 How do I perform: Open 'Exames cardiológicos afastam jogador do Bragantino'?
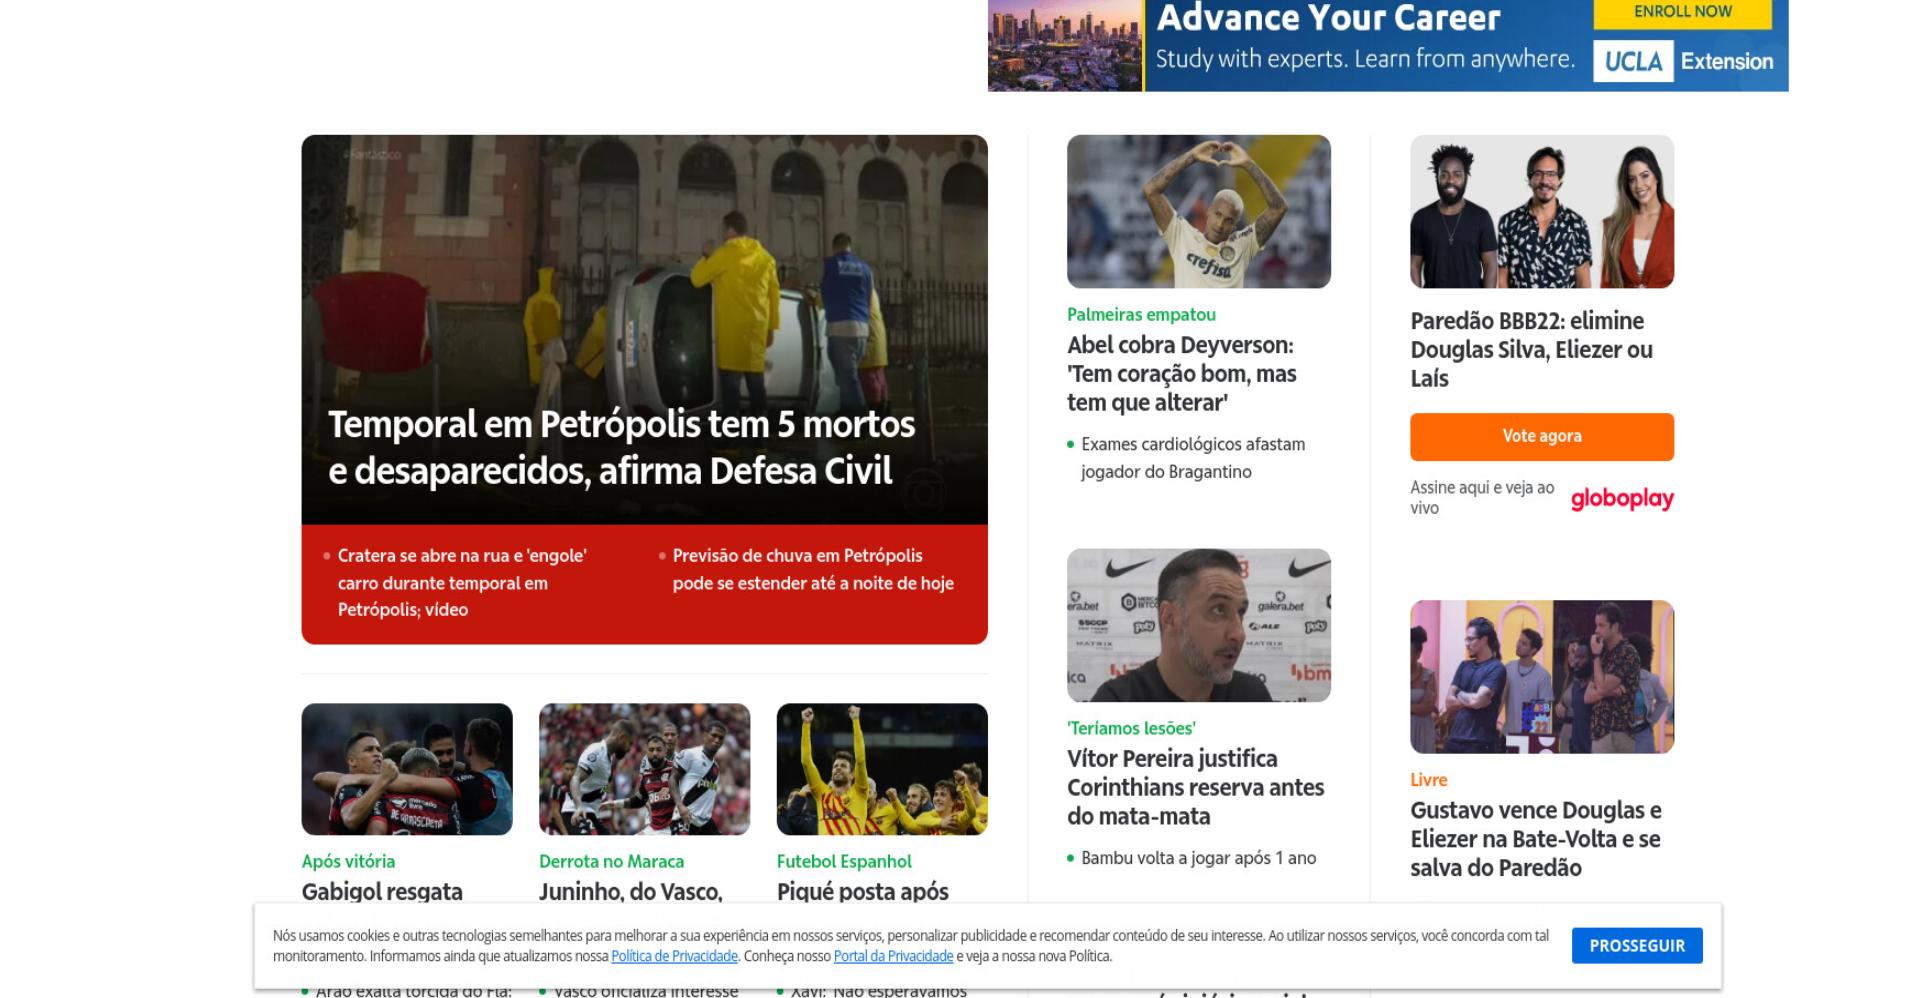pyautogui.click(x=1193, y=457)
